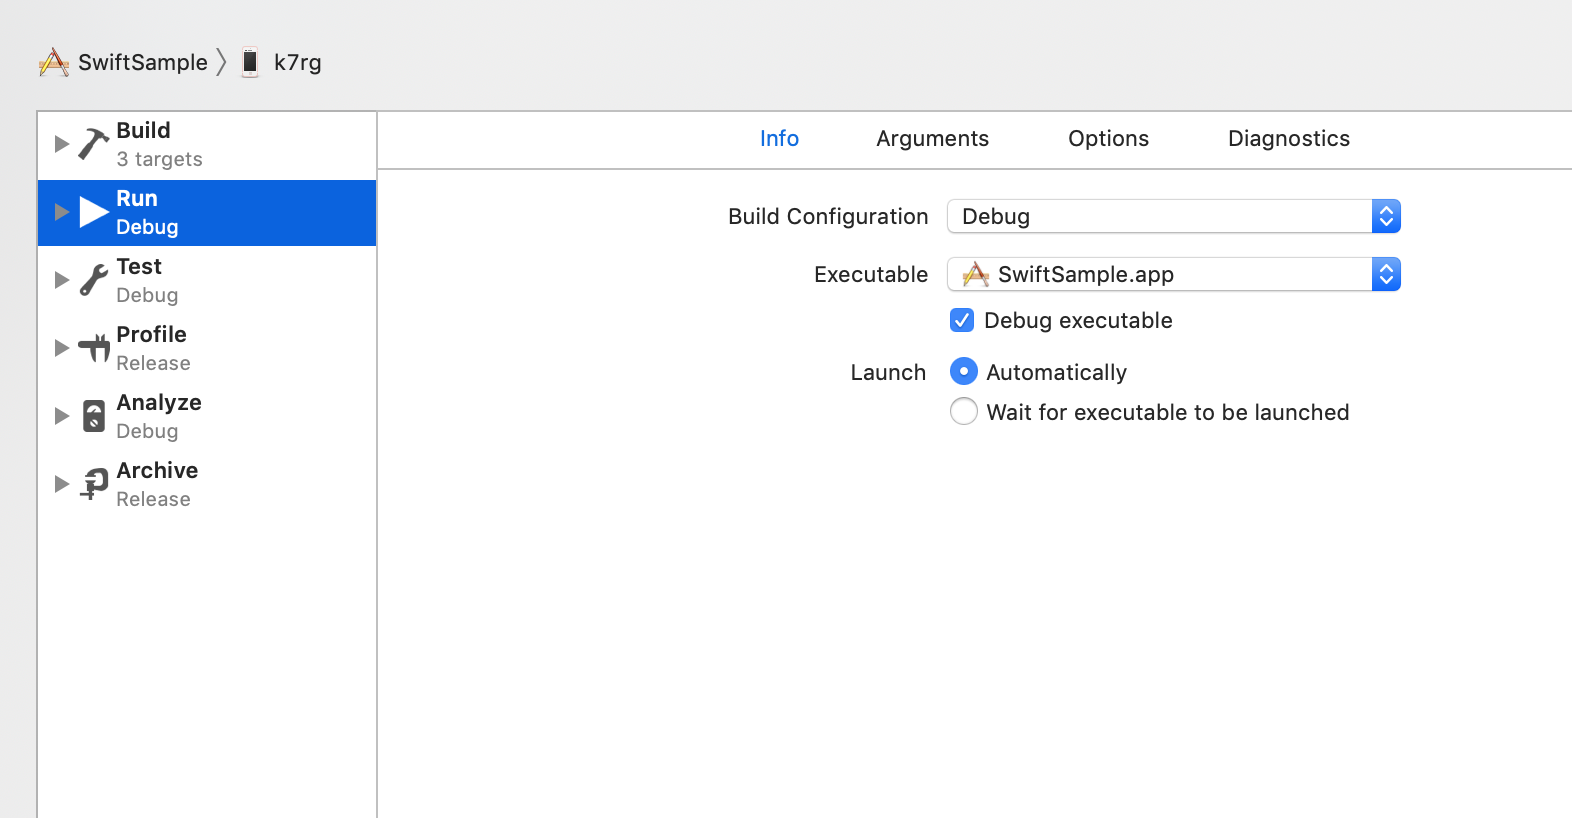Switch to the Info tab
This screenshot has width=1572, height=818.
[779, 139]
